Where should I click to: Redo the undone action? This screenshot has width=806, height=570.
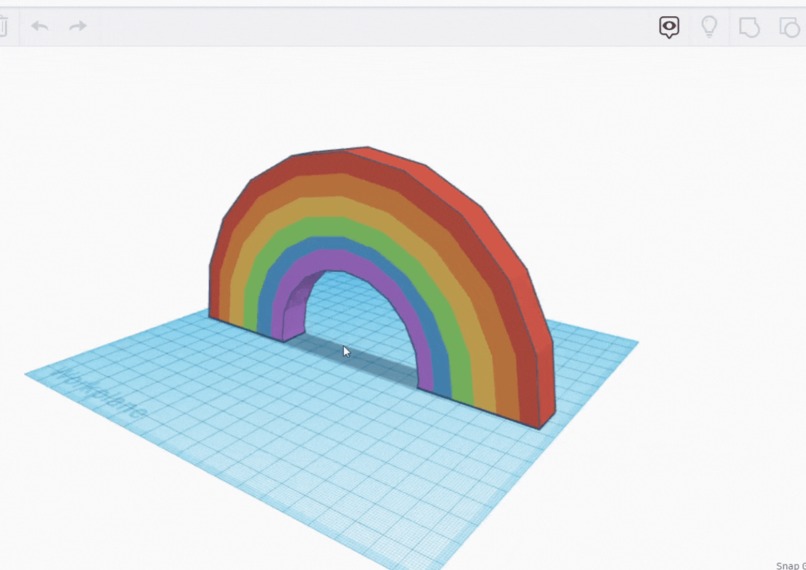point(78,26)
